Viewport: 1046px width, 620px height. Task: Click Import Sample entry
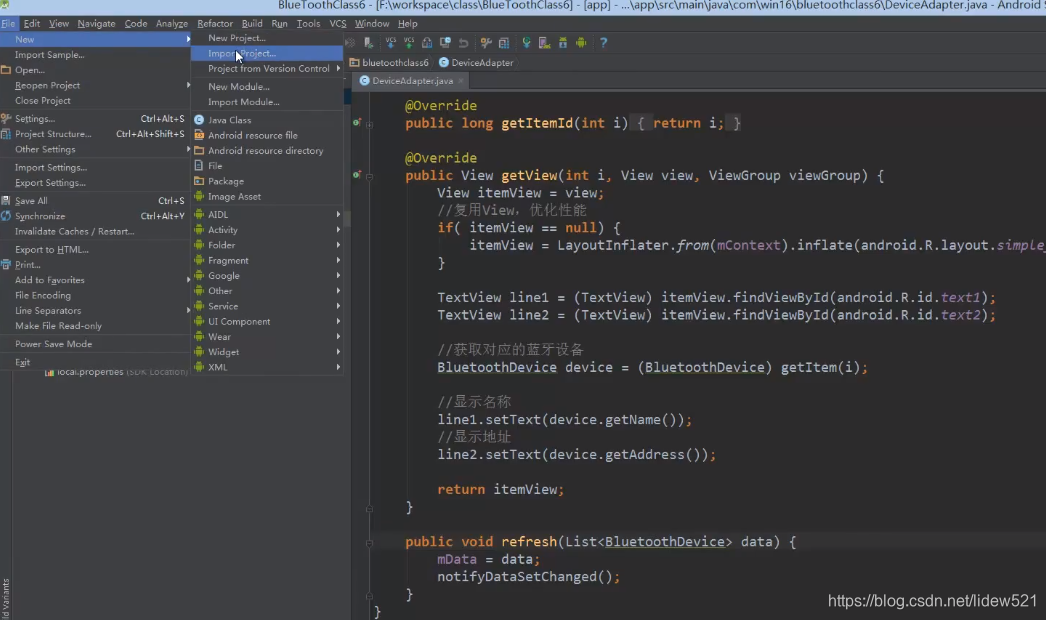[95, 55]
